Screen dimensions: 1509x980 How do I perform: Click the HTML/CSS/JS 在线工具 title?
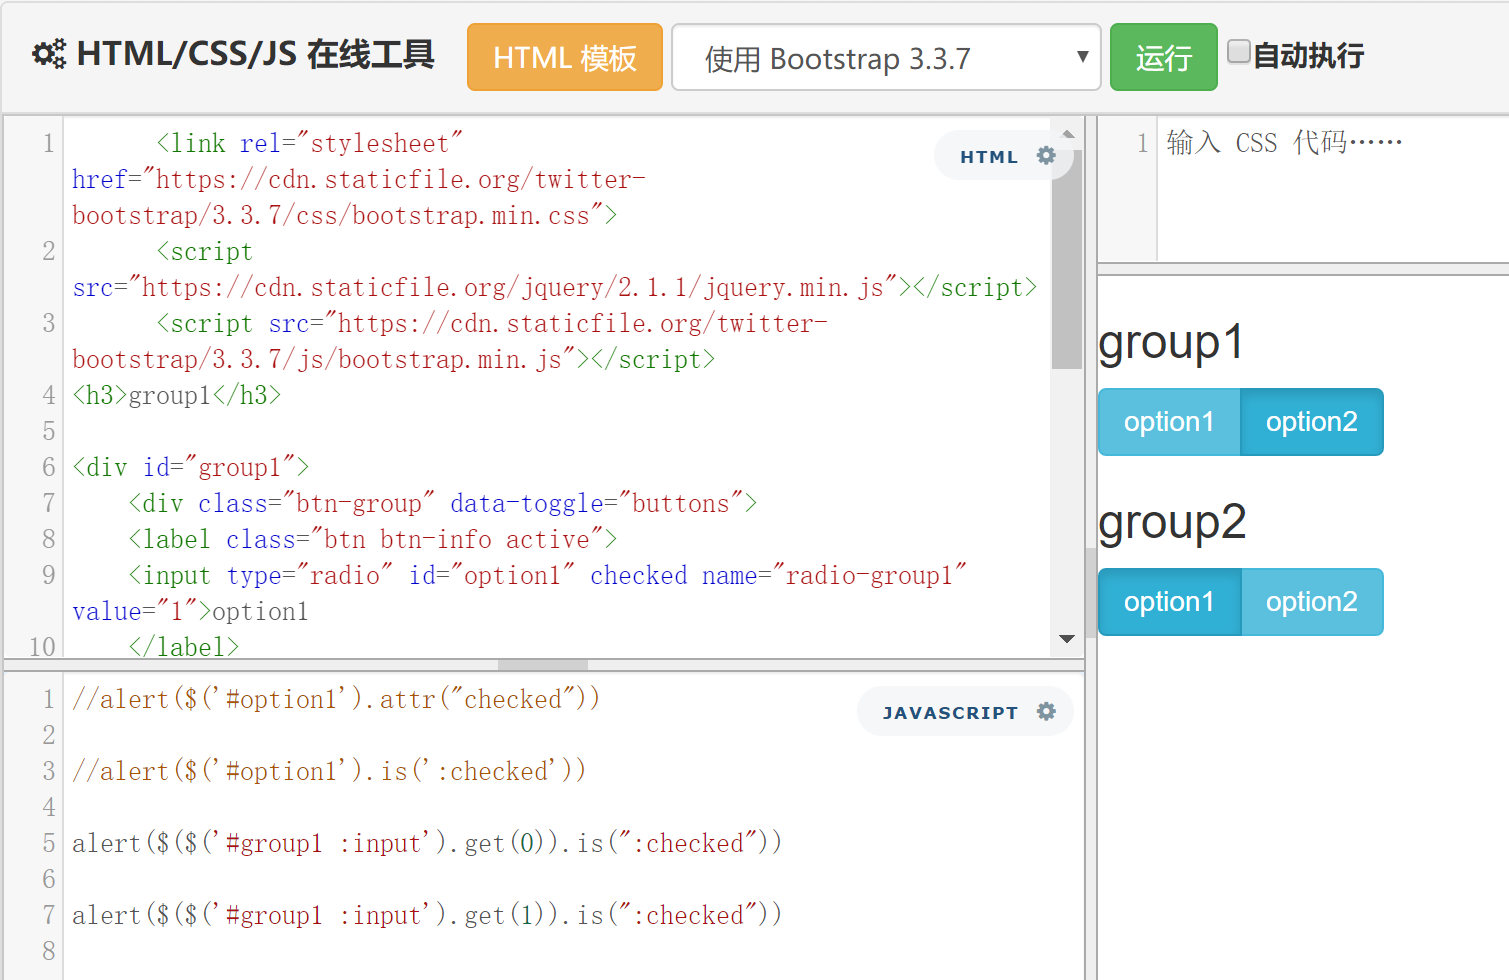pyautogui.click(x=255, y=54)
